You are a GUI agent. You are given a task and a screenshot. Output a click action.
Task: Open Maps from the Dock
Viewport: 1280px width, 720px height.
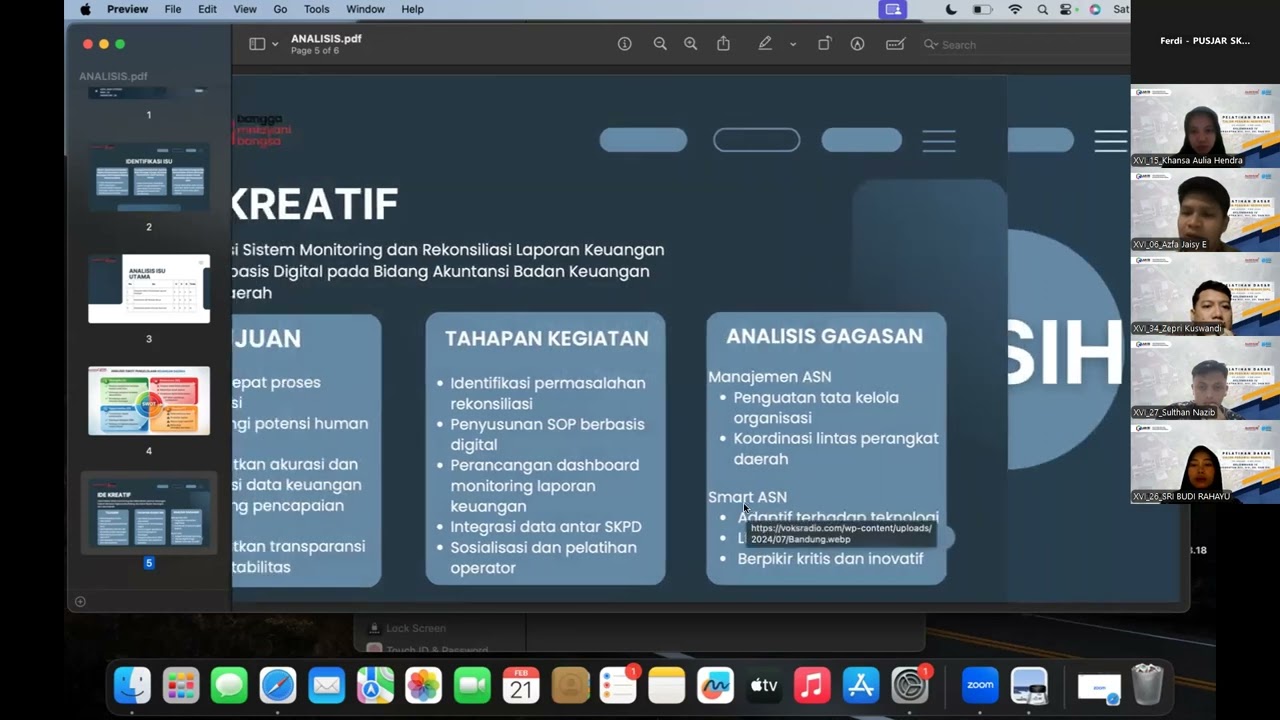click(375, 685)
